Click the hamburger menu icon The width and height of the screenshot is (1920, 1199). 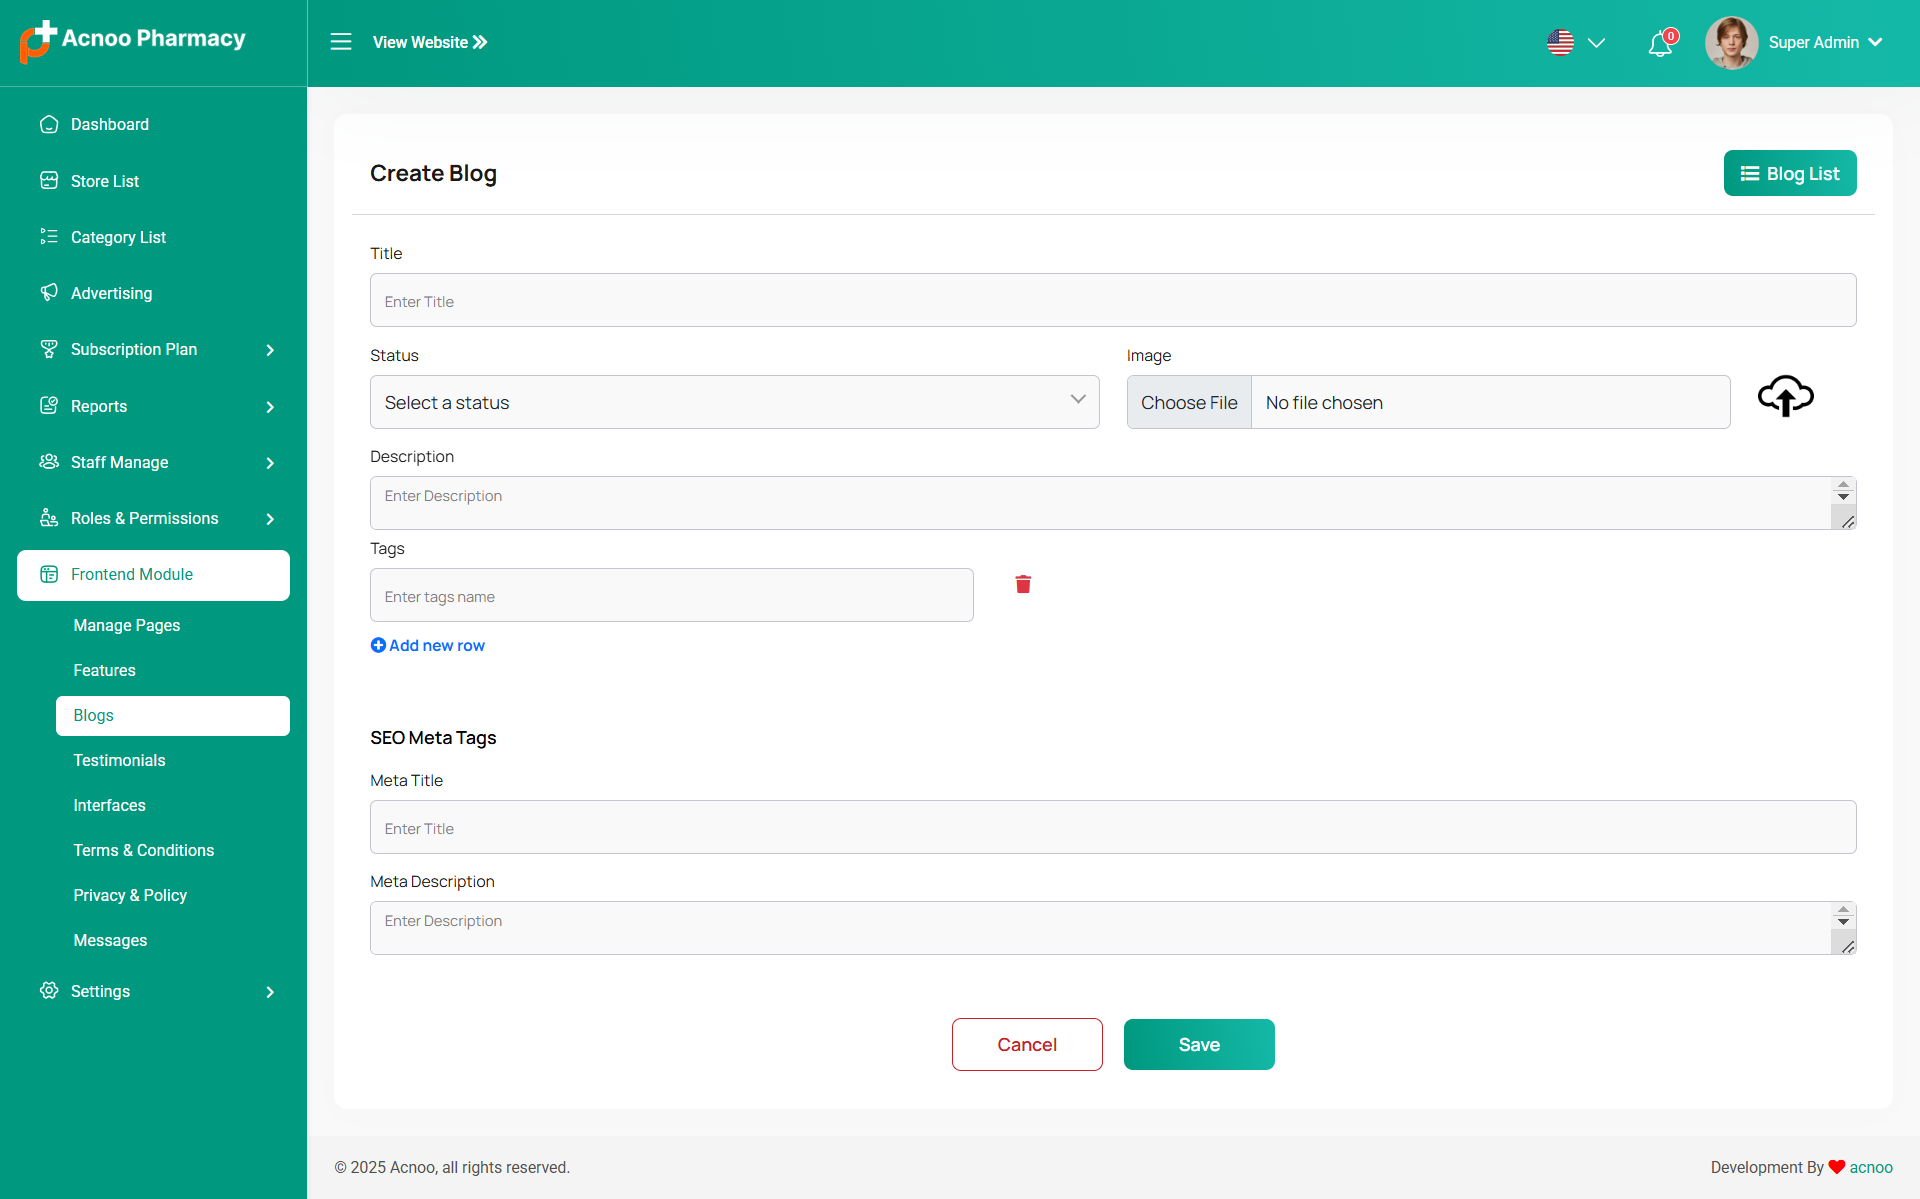tap(341, 42)
